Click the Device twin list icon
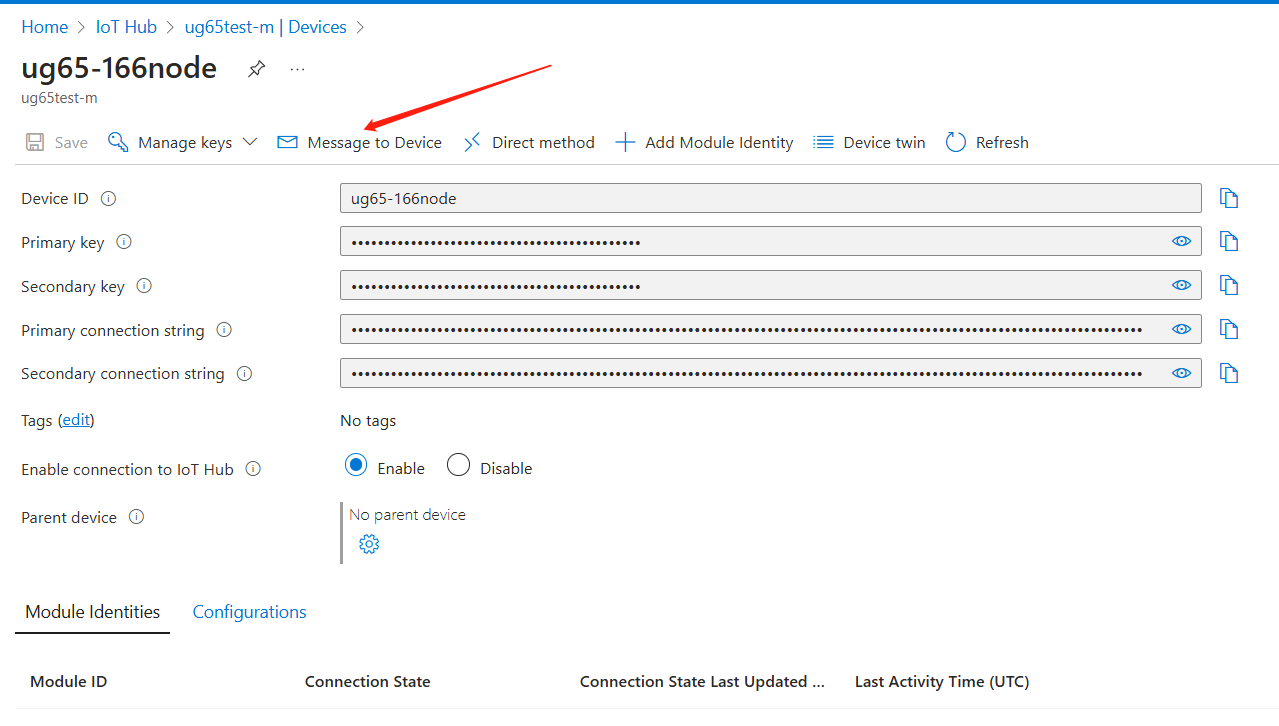 click(x=823, y=142)
